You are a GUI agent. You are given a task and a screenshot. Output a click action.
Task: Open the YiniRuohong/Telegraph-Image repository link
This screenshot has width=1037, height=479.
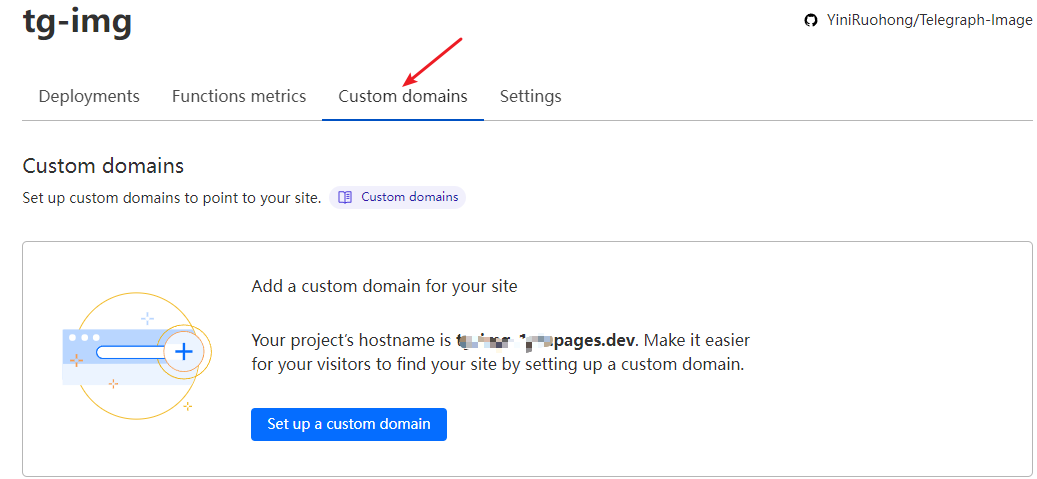pos(930,20)
